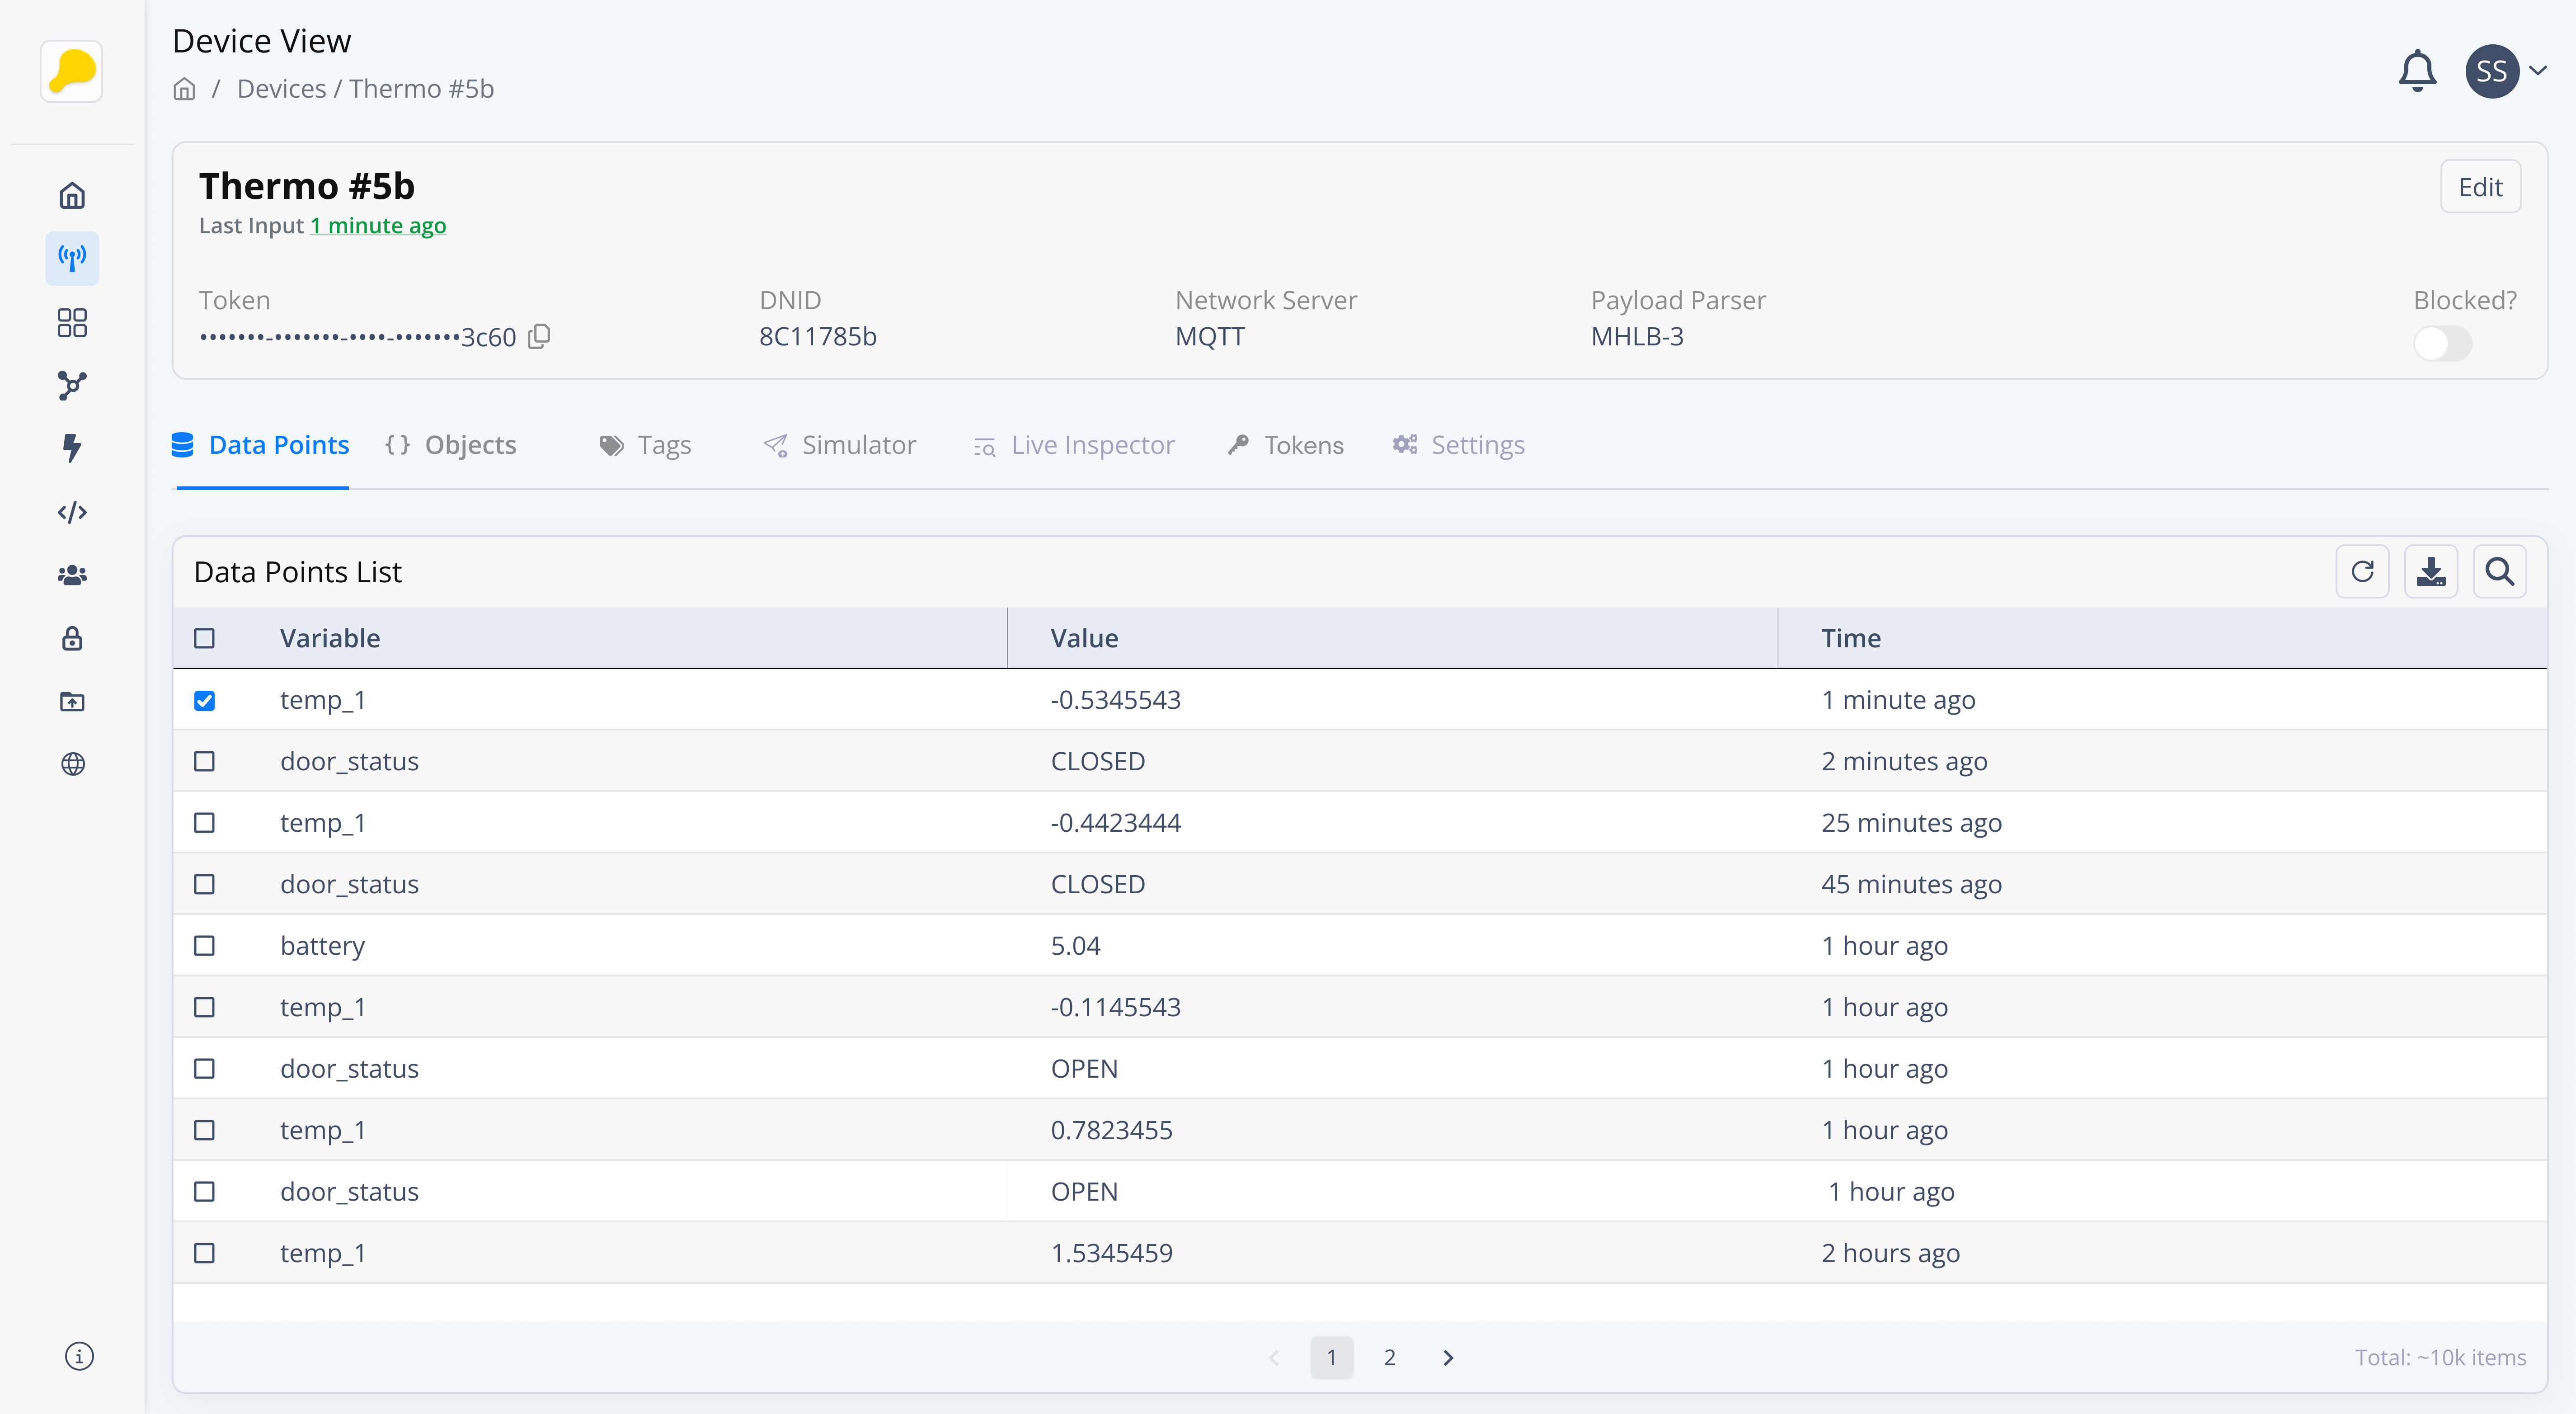Viewport: 2576px width, 1414px height.
Task: Open search in Data Points List
Action: tap(2499, 571)
